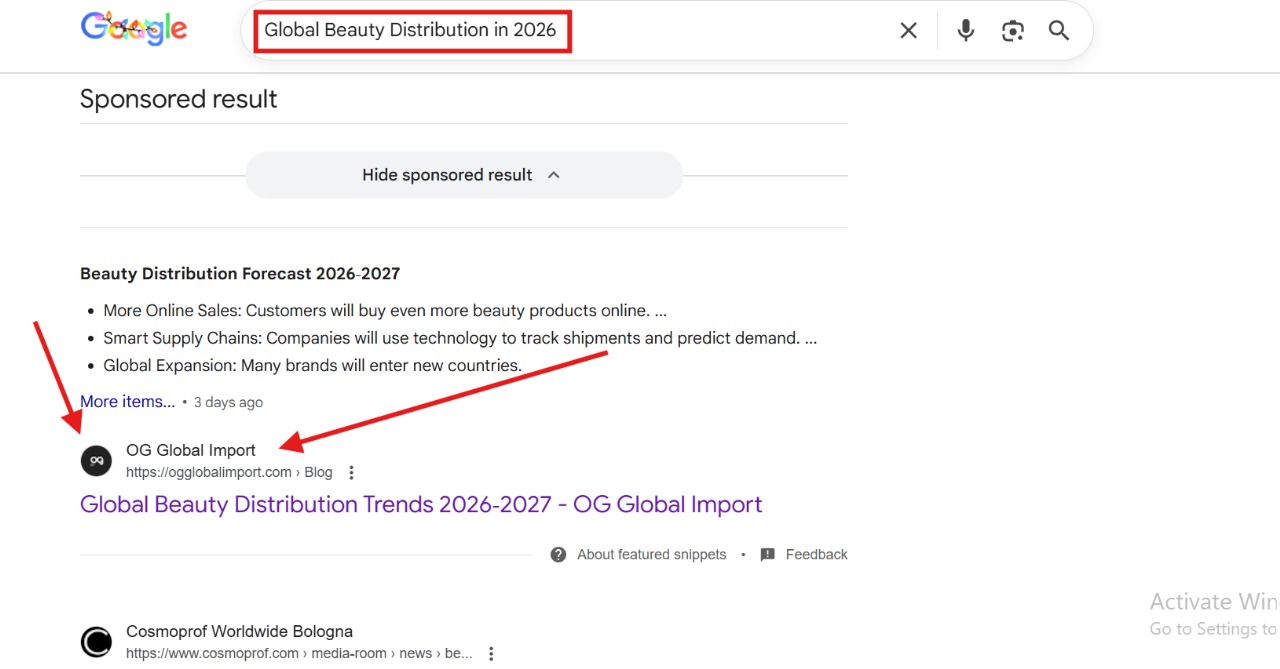Click the Cosmoprof Worldwide Bologna site name
The width and height of the screenshot is (1280, 669).
click(x=239, y=632)
